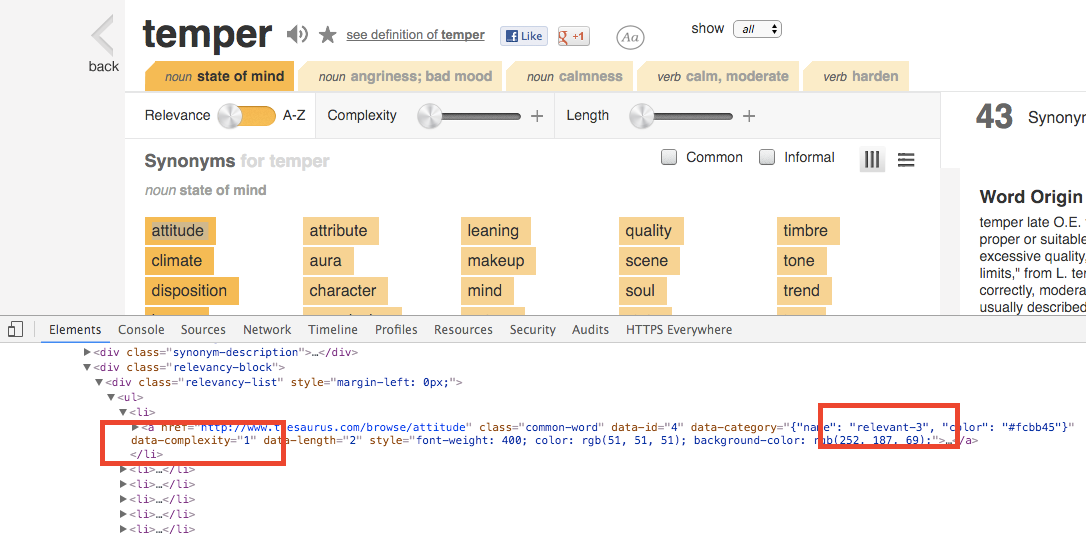The image size is (1086, 537).
Task: Open the DevTools Resources tab
Action: tap(463, 330)
